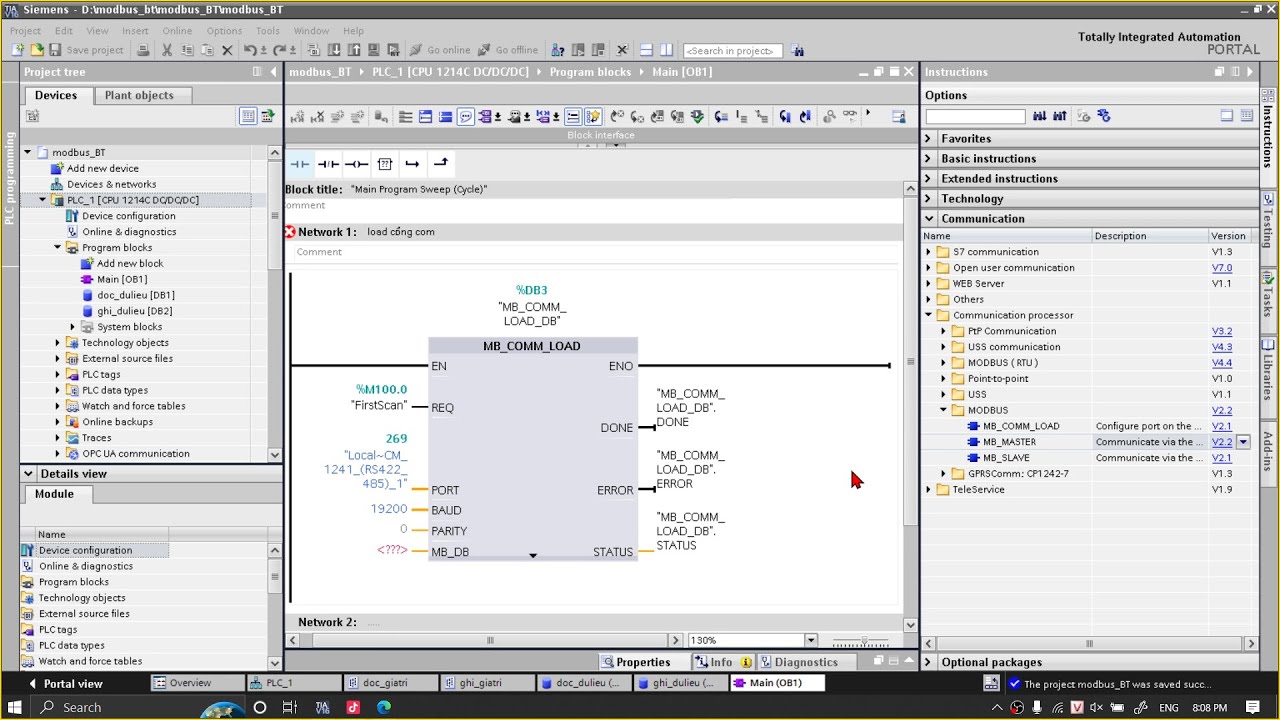The height and width of the screenshot is (720, 1280).
Task: Expand the Technology objects tree node
Action: click(58, 343)
